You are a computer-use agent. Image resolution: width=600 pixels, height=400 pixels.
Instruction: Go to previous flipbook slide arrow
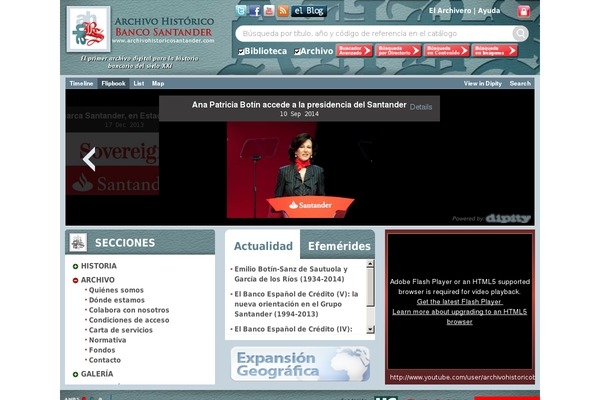click(x=89, y=159)
